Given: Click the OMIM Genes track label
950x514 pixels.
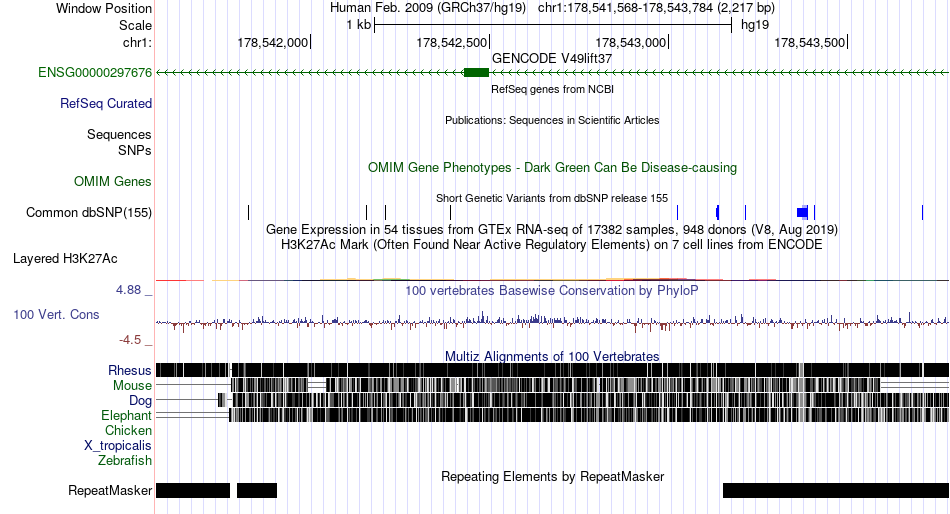Looking at the screenshot, I should tap(112, 181).
